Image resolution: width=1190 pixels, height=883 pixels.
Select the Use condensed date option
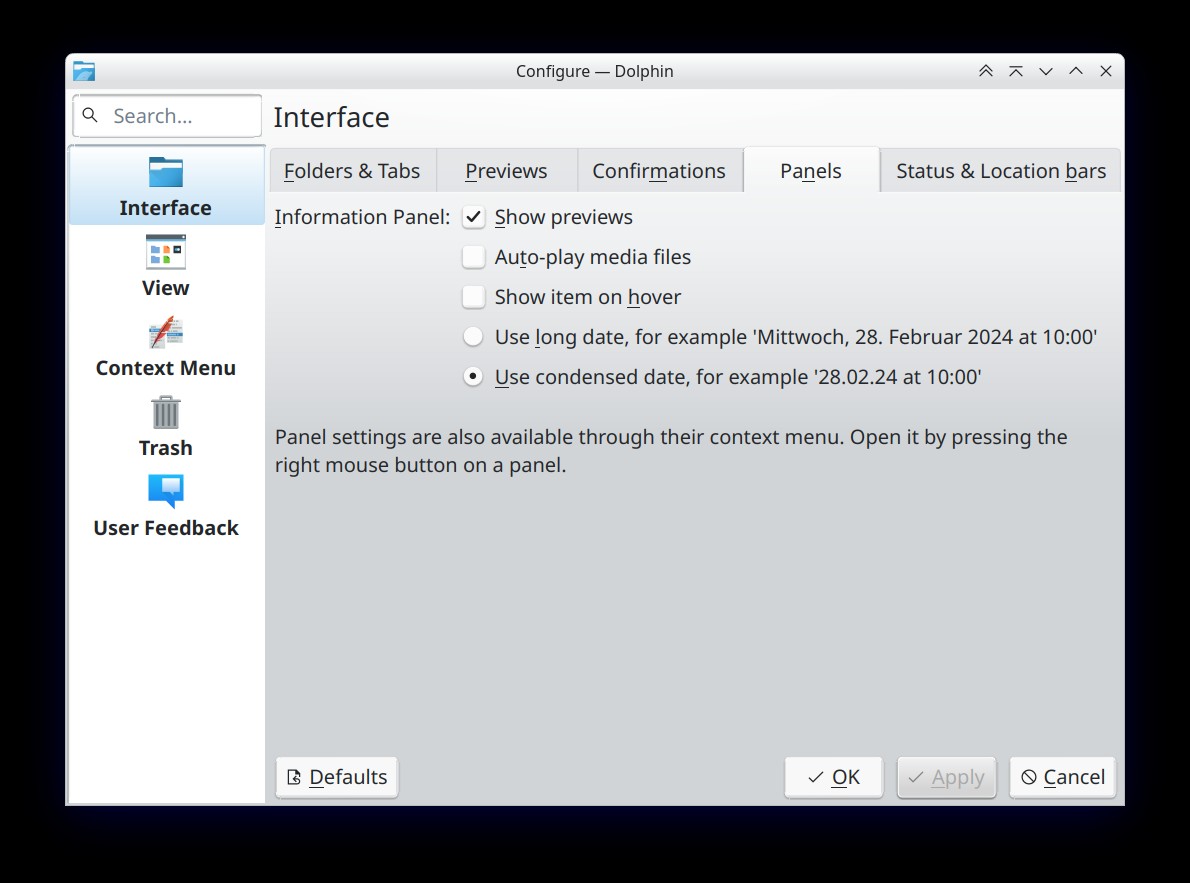(x=474, y=377)
